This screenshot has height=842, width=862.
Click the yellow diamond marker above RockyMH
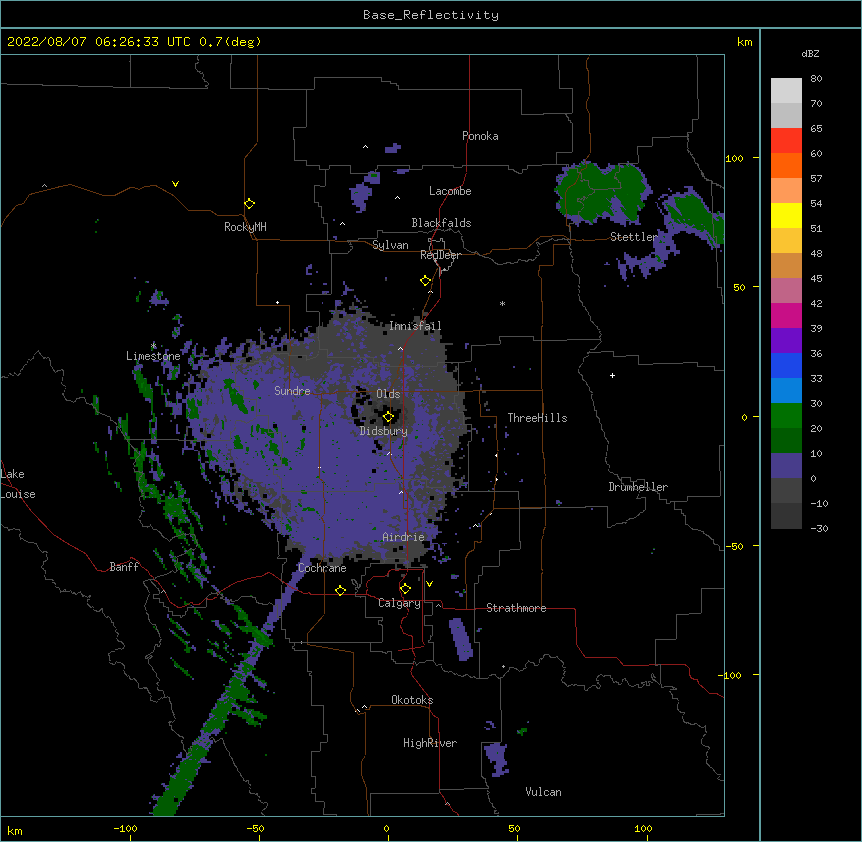pos(249,204)
